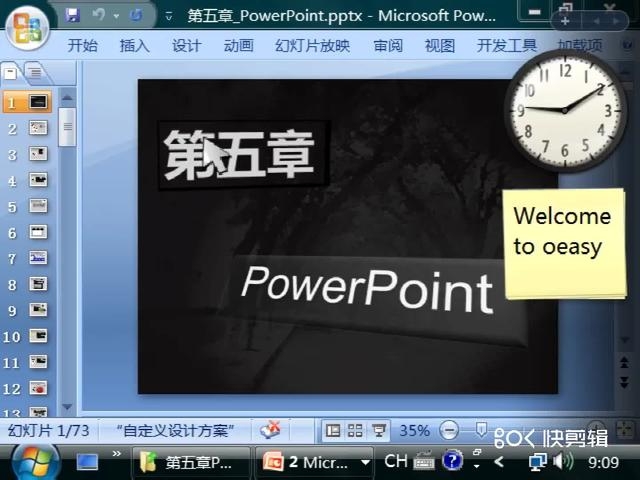
Task: Expand the quick launch overflow chevron
Action: pos(117,453)
